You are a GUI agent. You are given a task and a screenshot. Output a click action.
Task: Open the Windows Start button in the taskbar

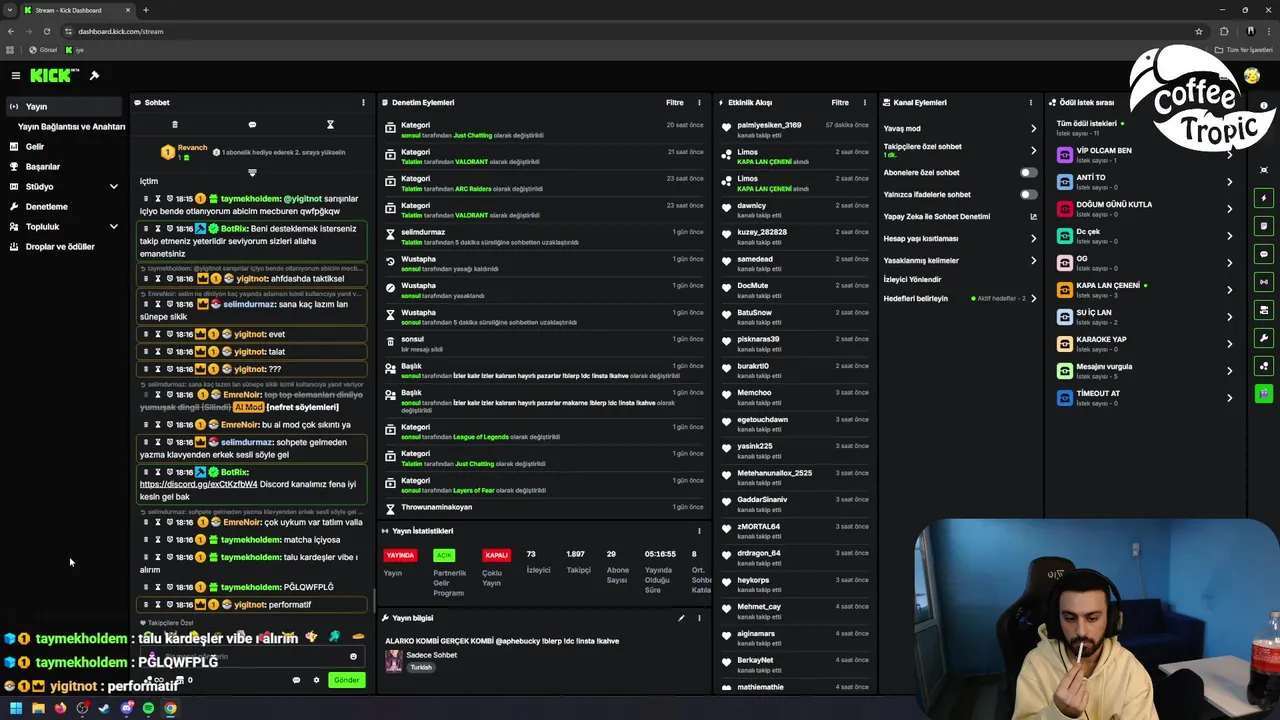(16, 708)
